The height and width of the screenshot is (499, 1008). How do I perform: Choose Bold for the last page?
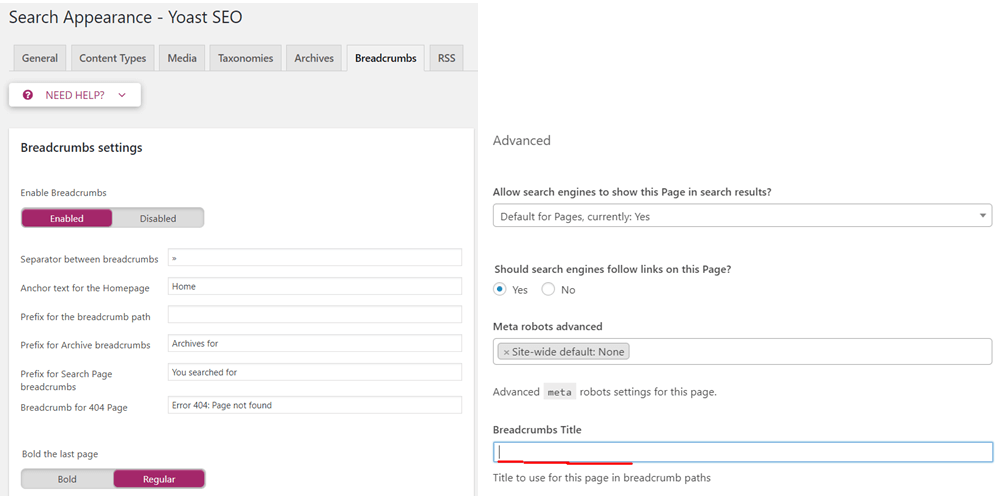pyautogui.click(x=67, y=479)
